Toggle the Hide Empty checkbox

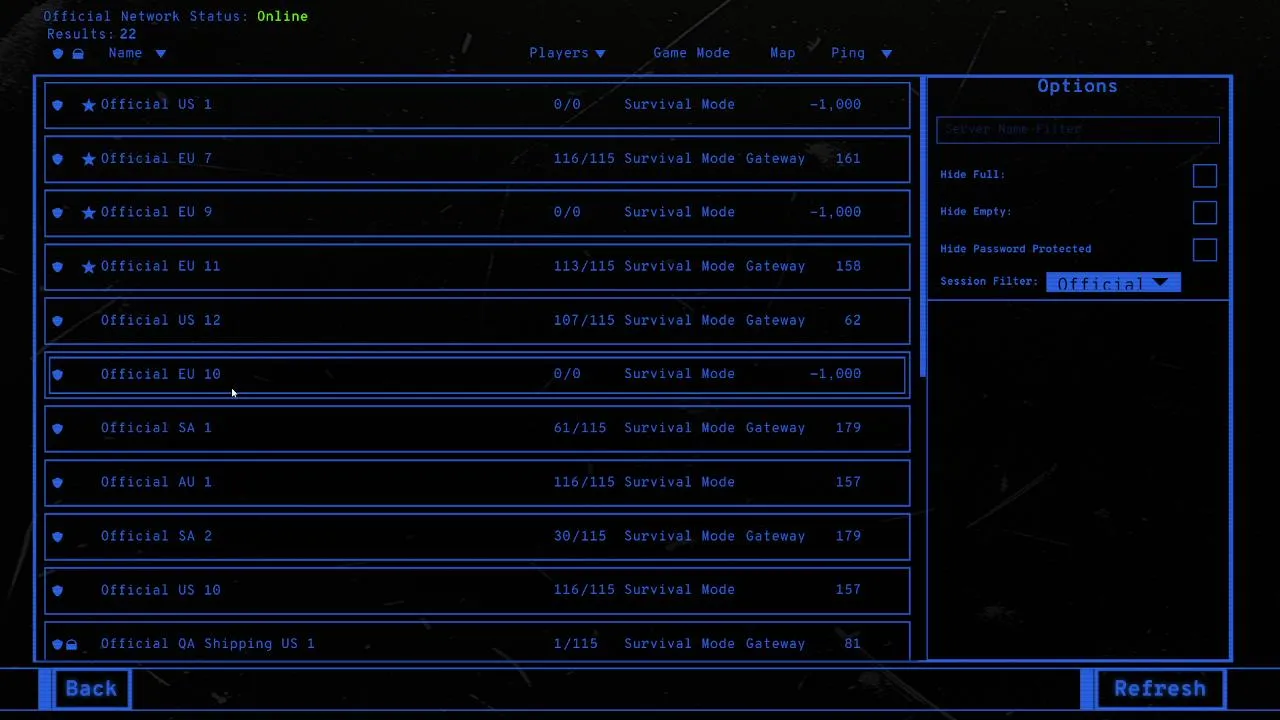[1205, 213]
